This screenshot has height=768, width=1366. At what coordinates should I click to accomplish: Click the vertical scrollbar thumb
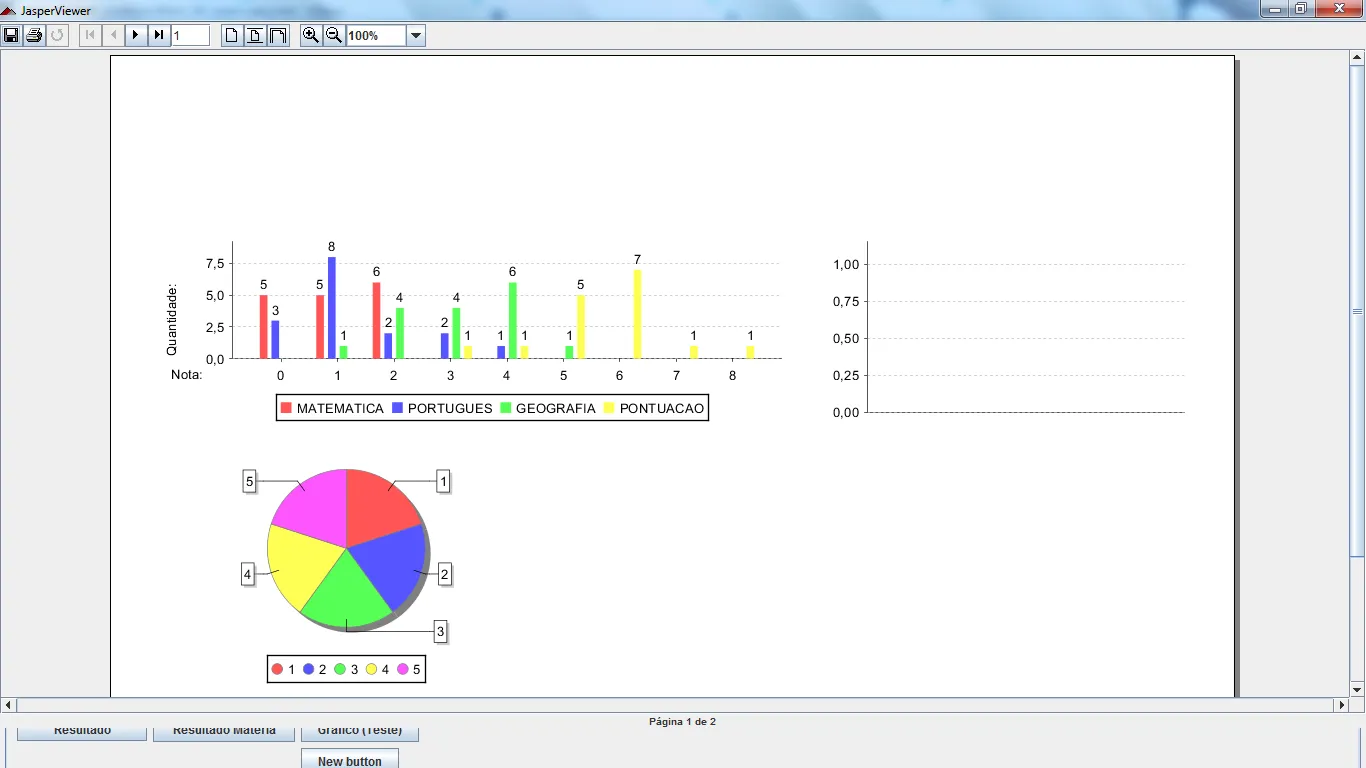click(x=1358, y=311)
